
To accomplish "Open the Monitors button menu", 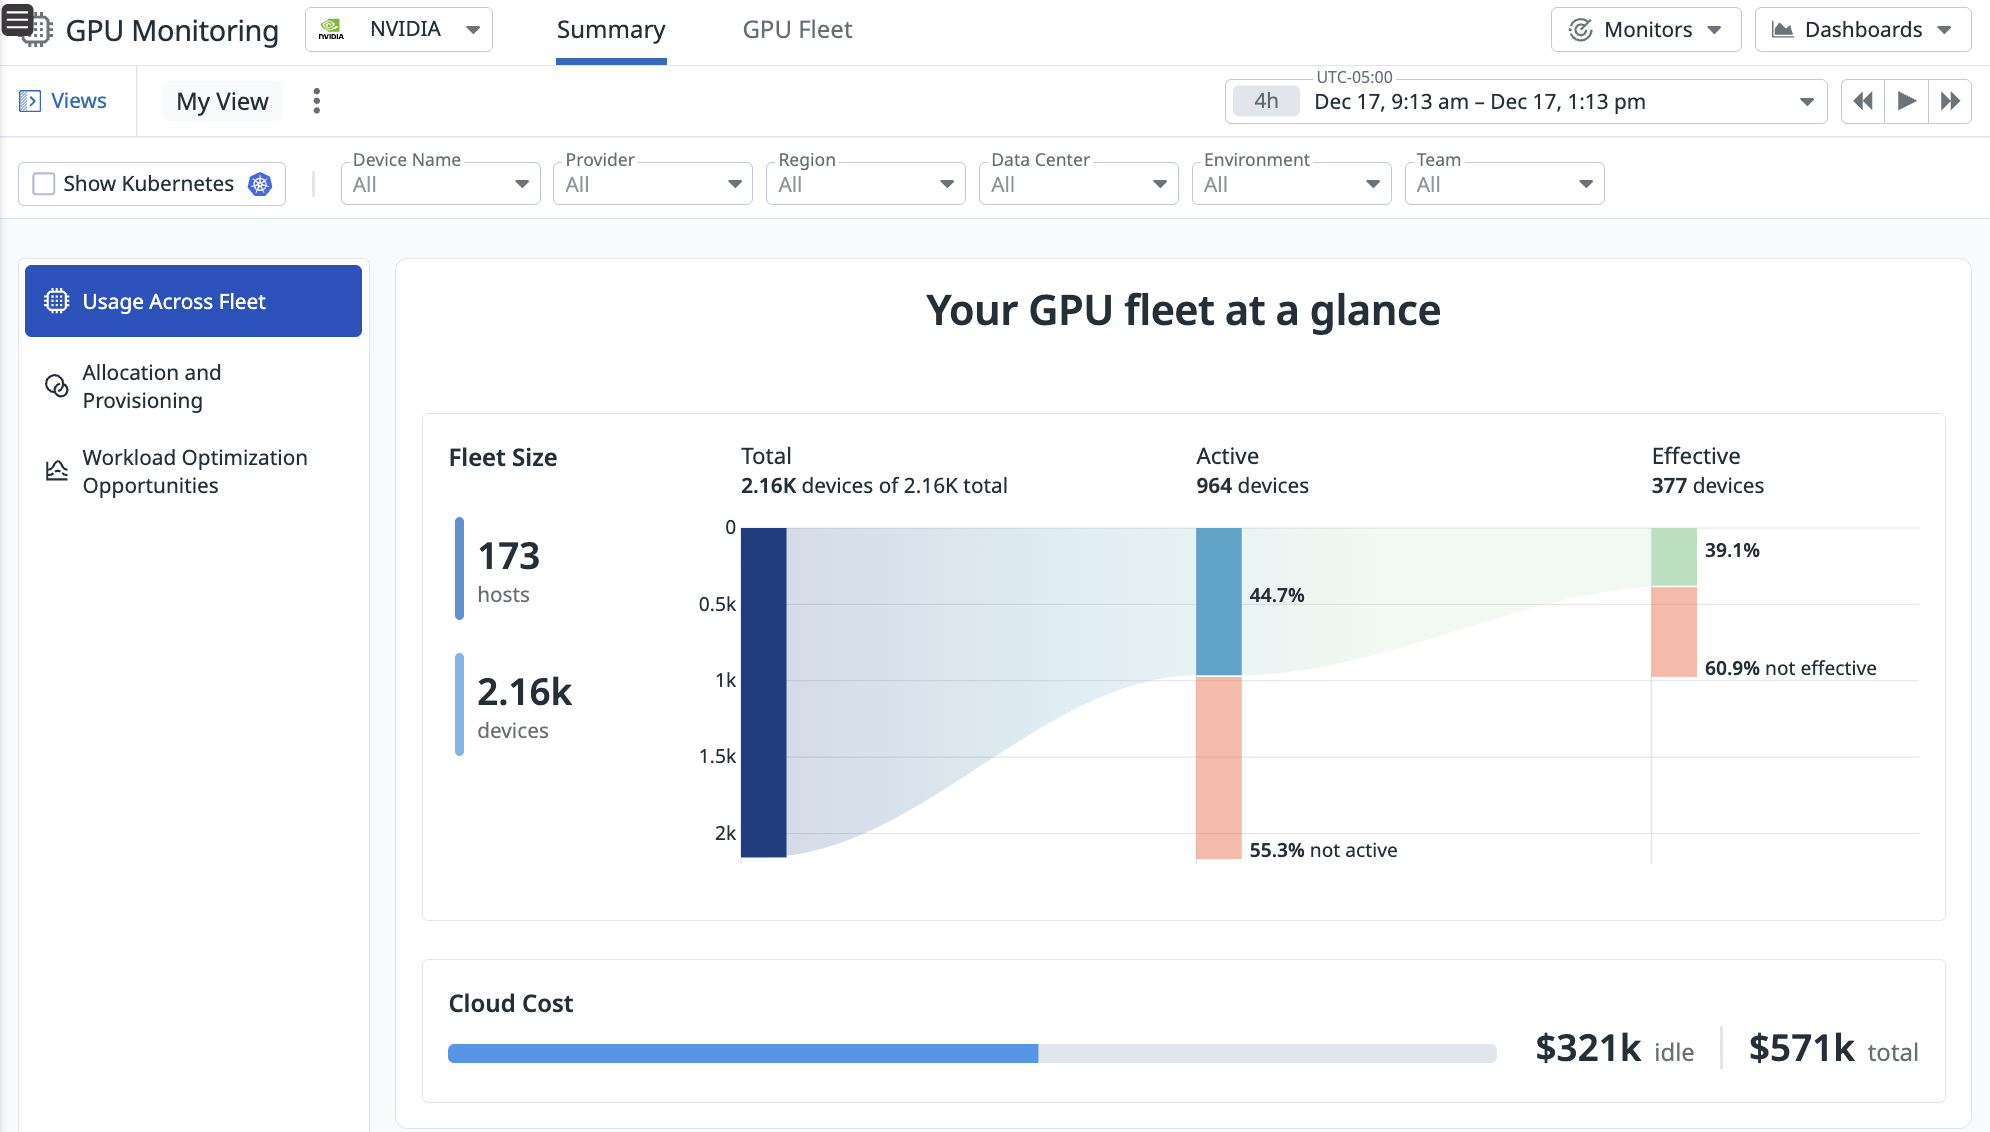I will tap(1645, 30).
